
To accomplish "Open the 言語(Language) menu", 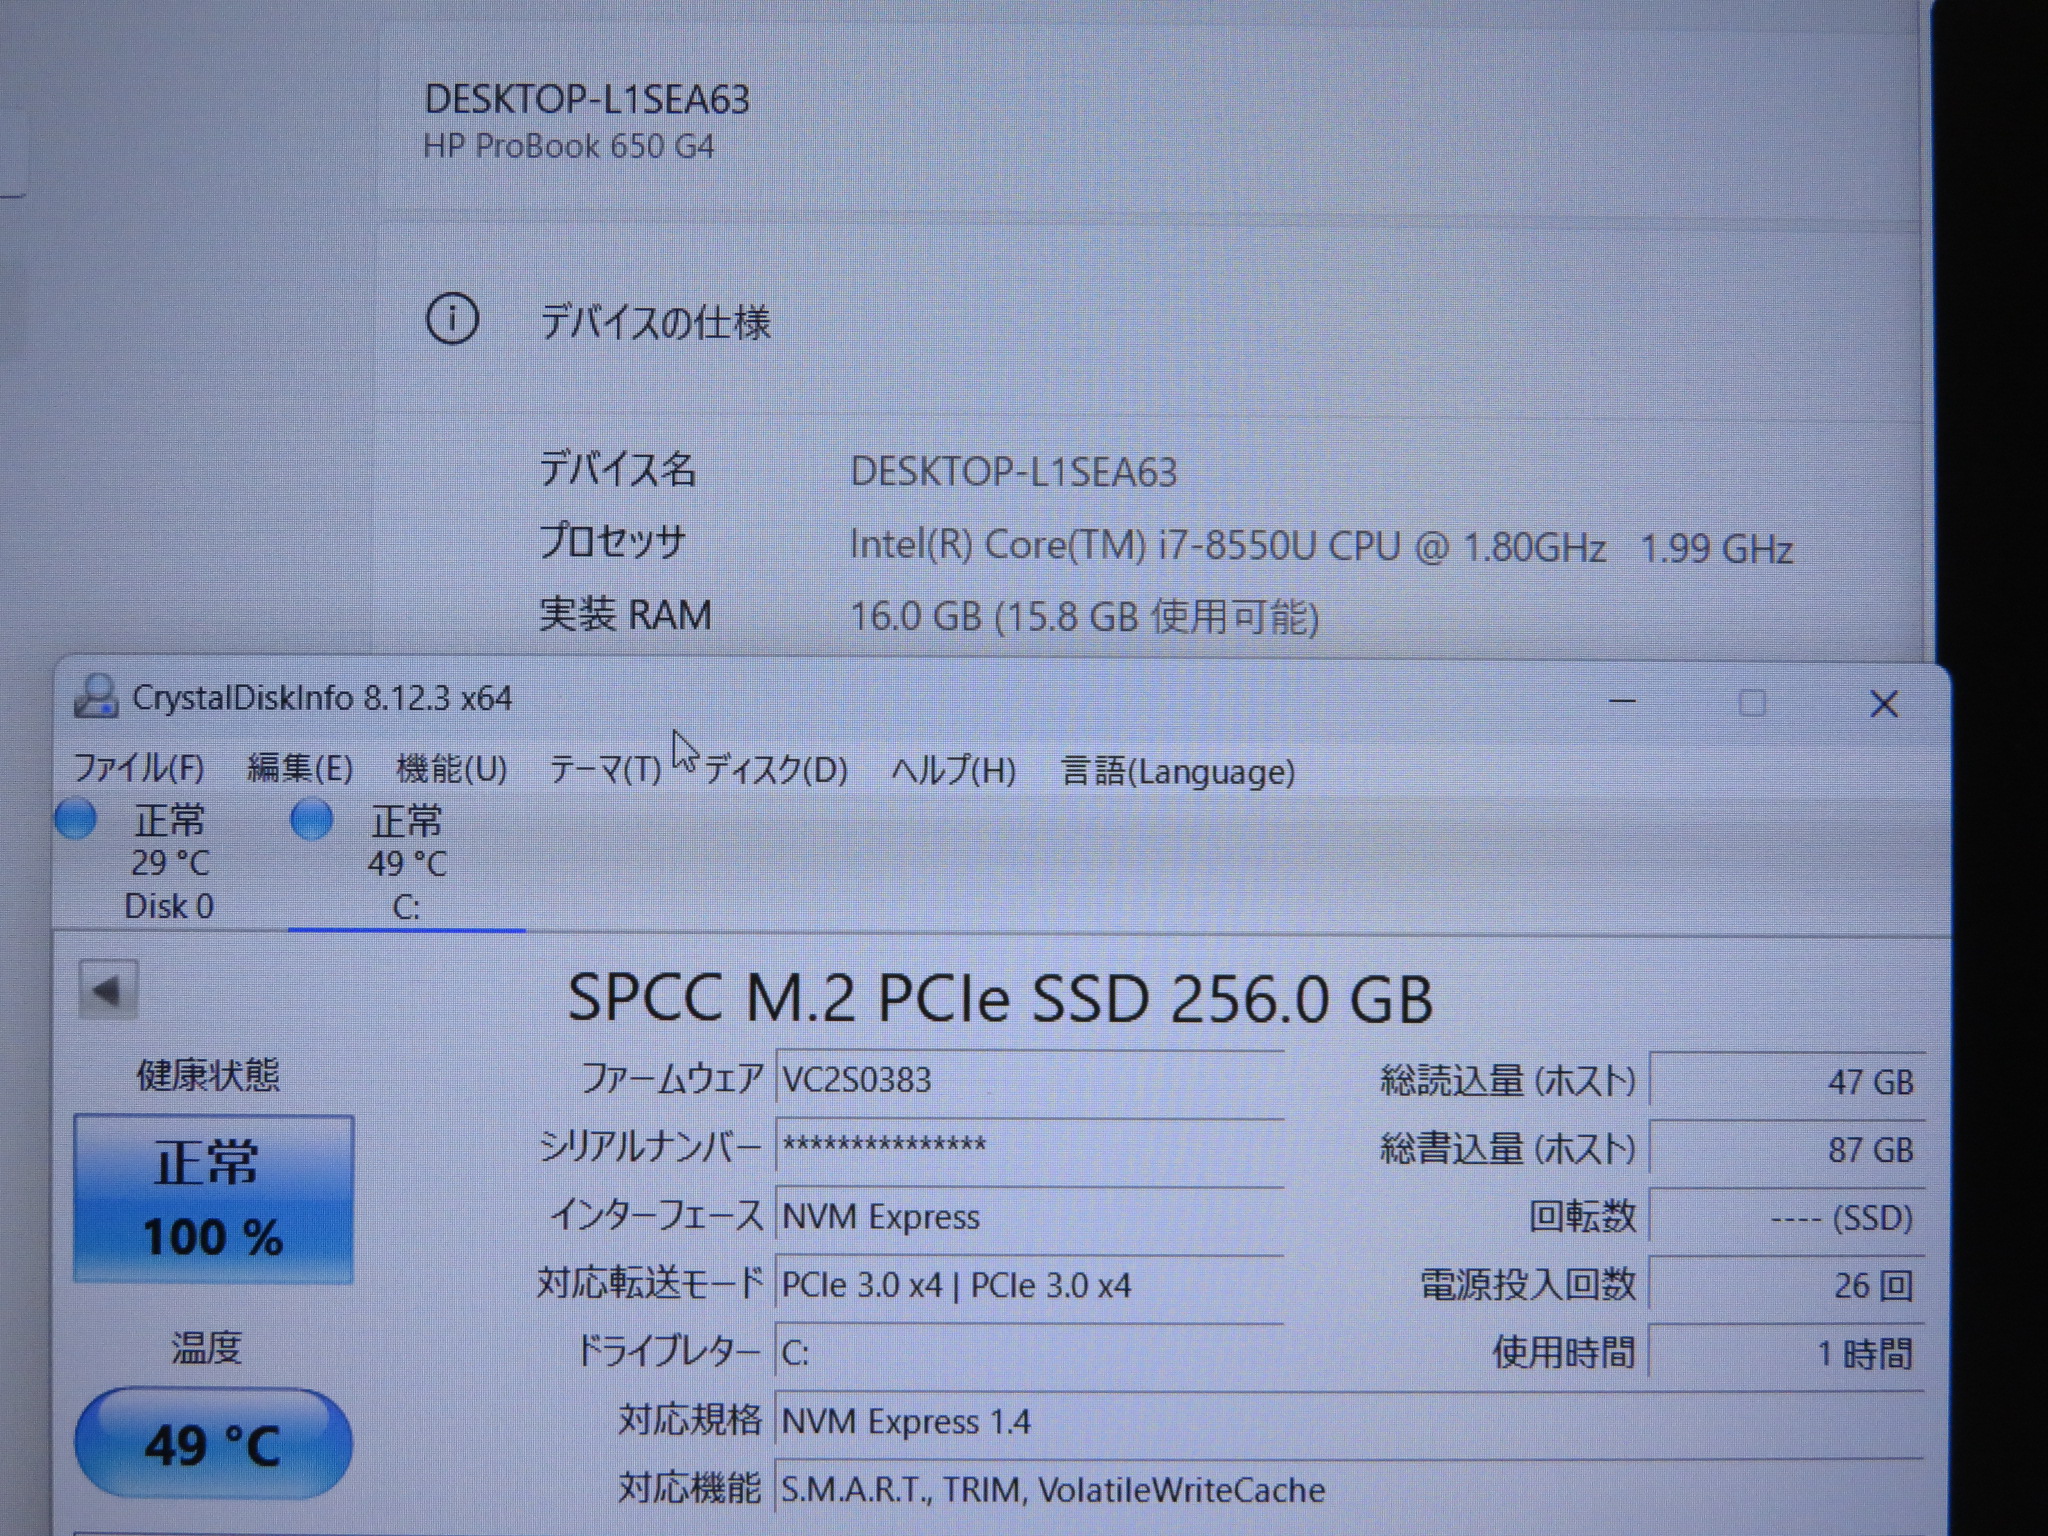I will (1178, 772).
